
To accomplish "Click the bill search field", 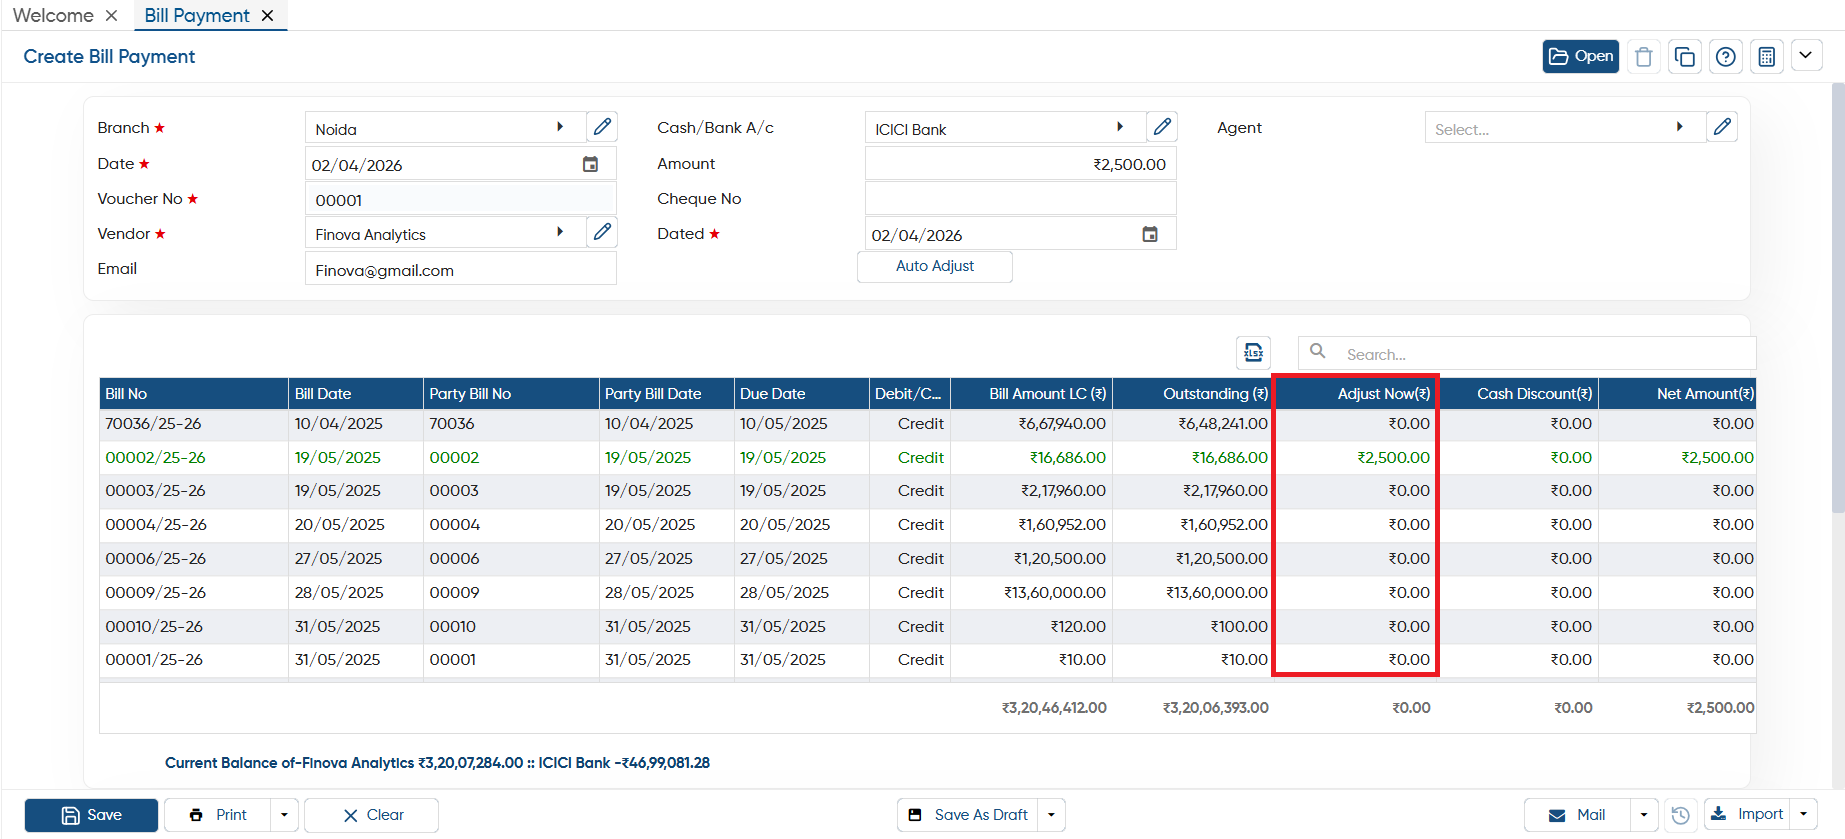I will pyautogui.click(x=1546, y=354).
